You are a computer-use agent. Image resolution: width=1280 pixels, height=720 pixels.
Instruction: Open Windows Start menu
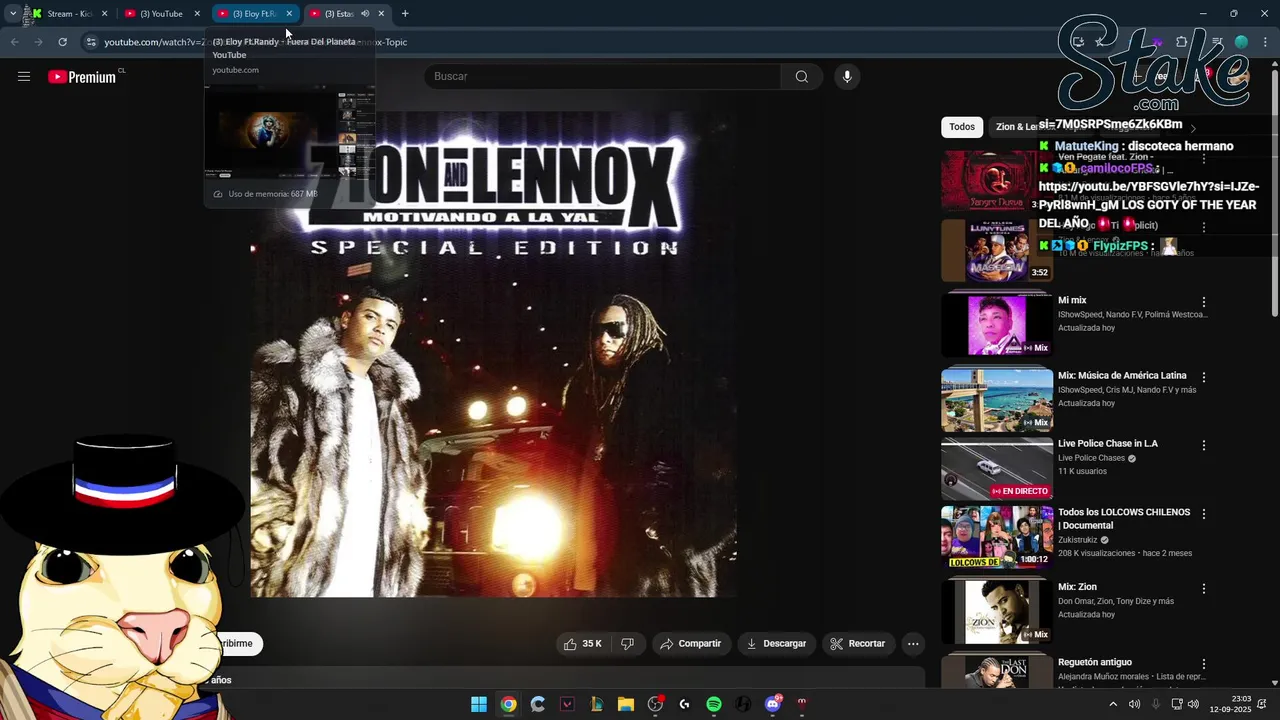[479, 704]
